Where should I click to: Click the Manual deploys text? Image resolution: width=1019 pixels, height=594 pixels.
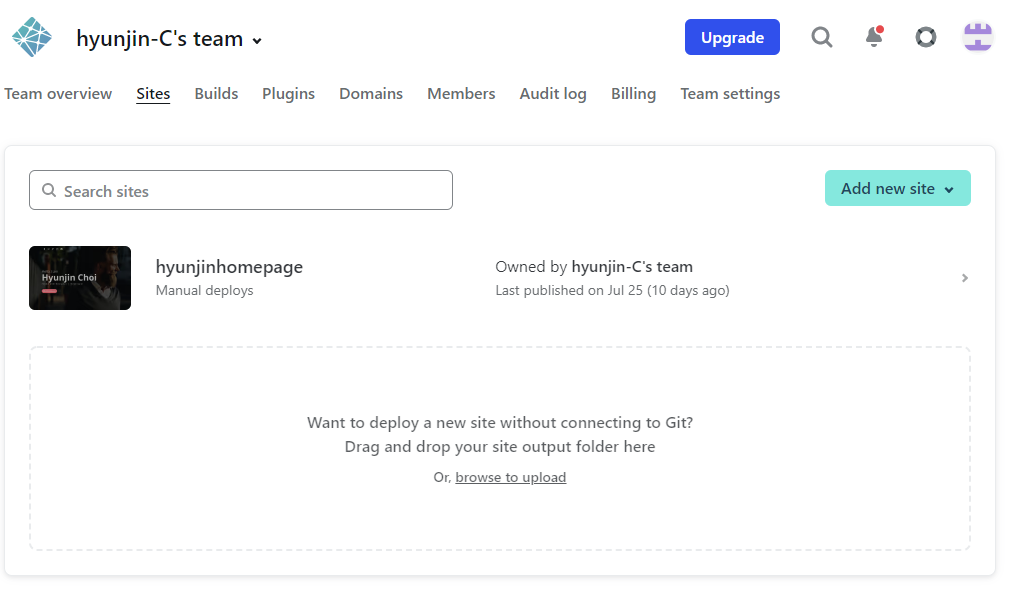coord(205,291)
